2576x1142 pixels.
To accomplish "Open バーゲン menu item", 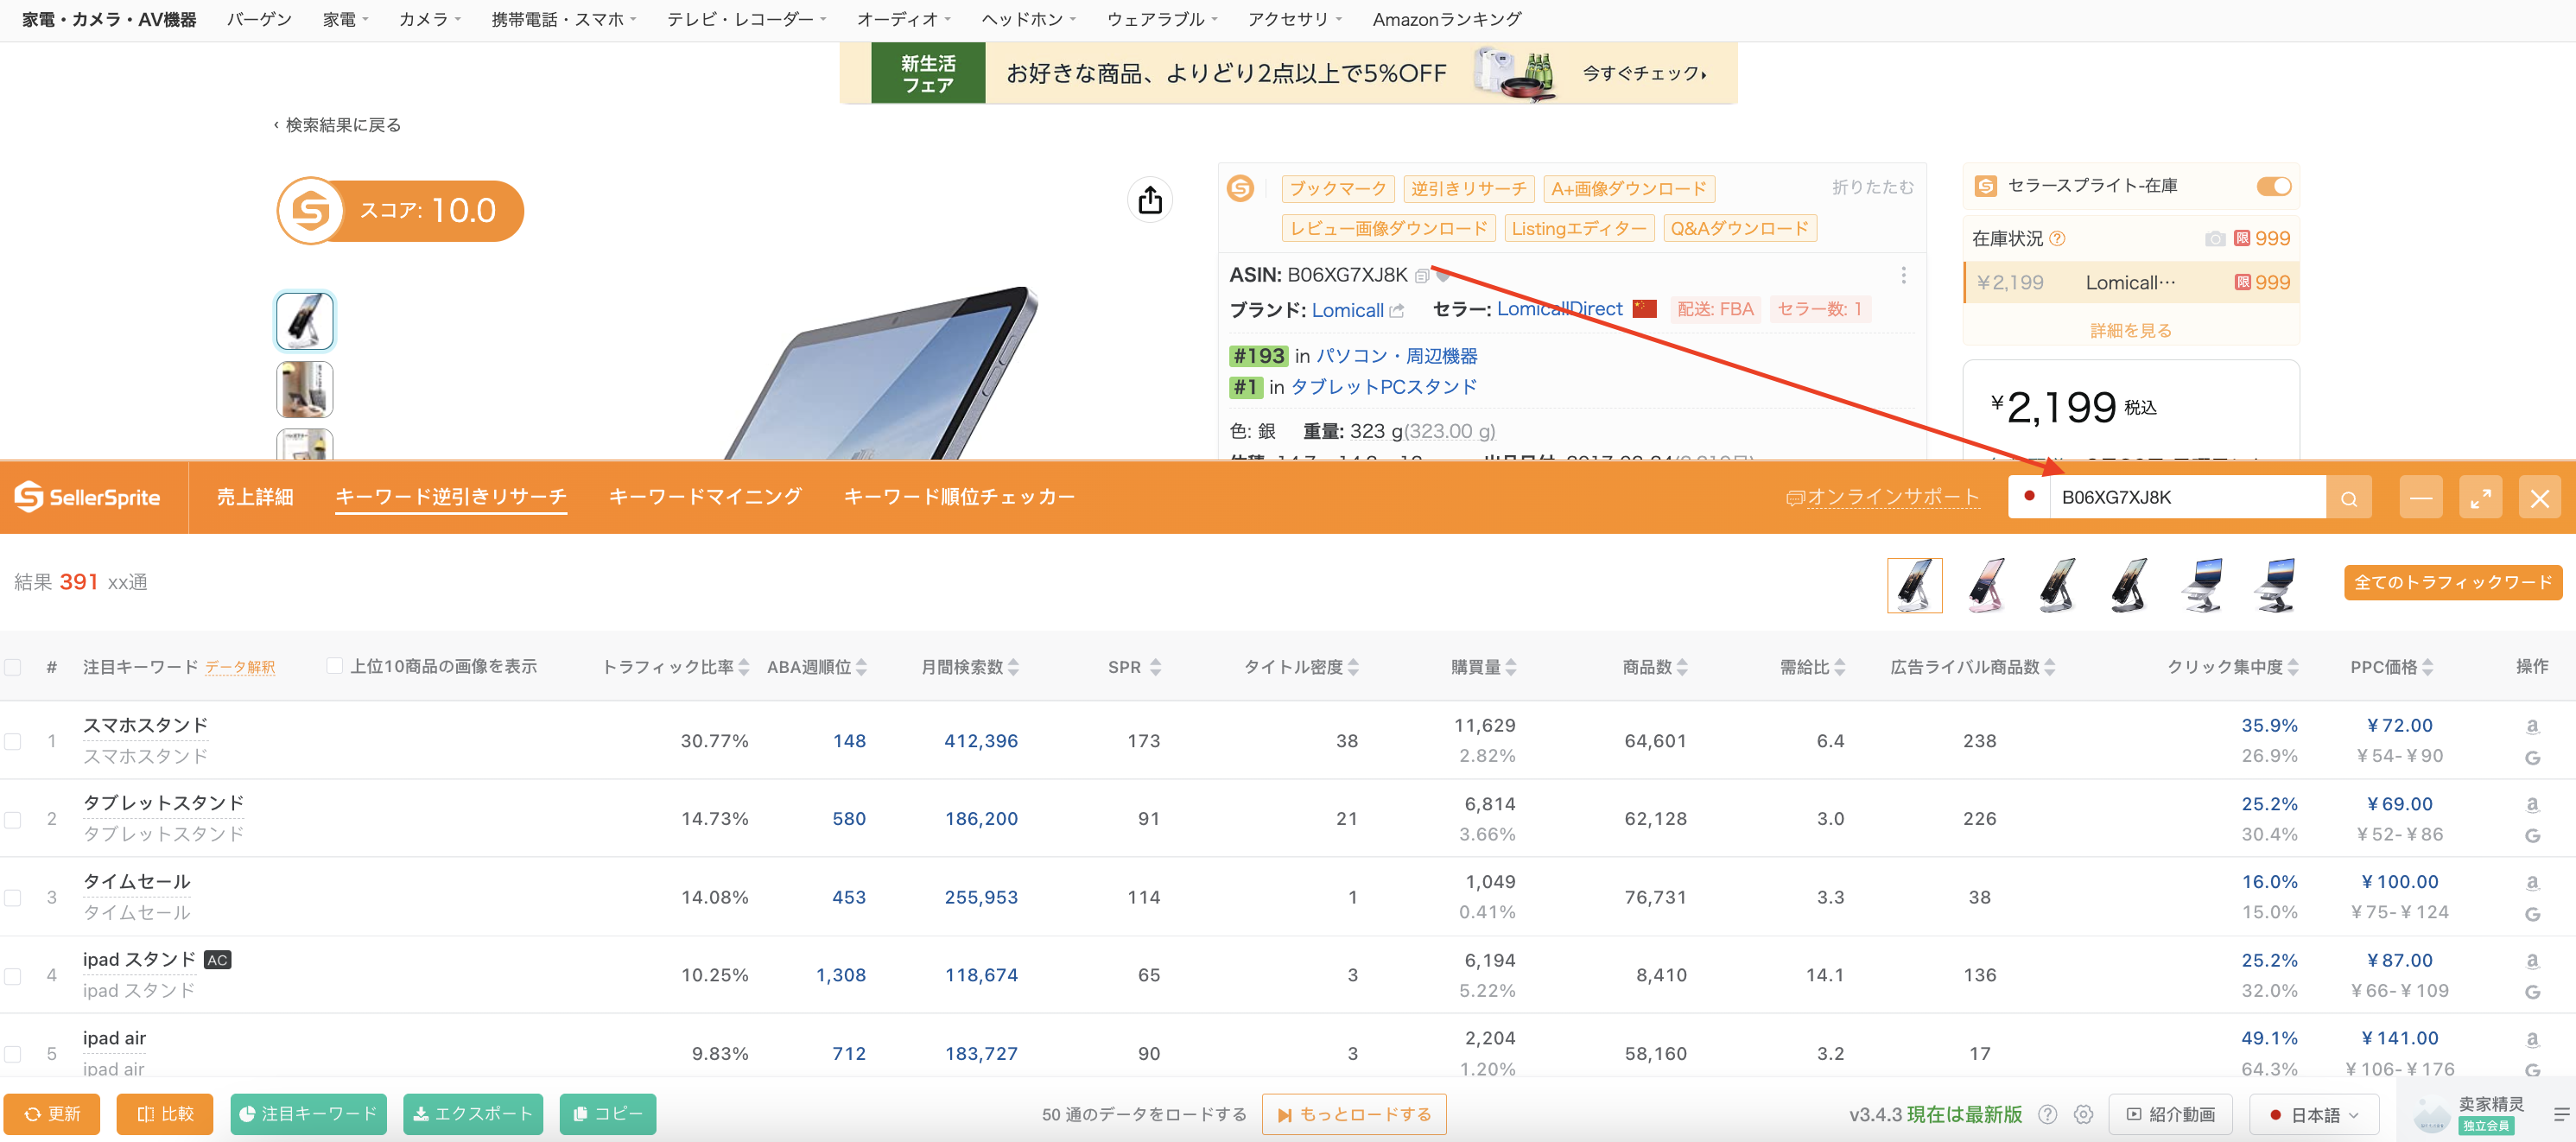I will 259,19.
